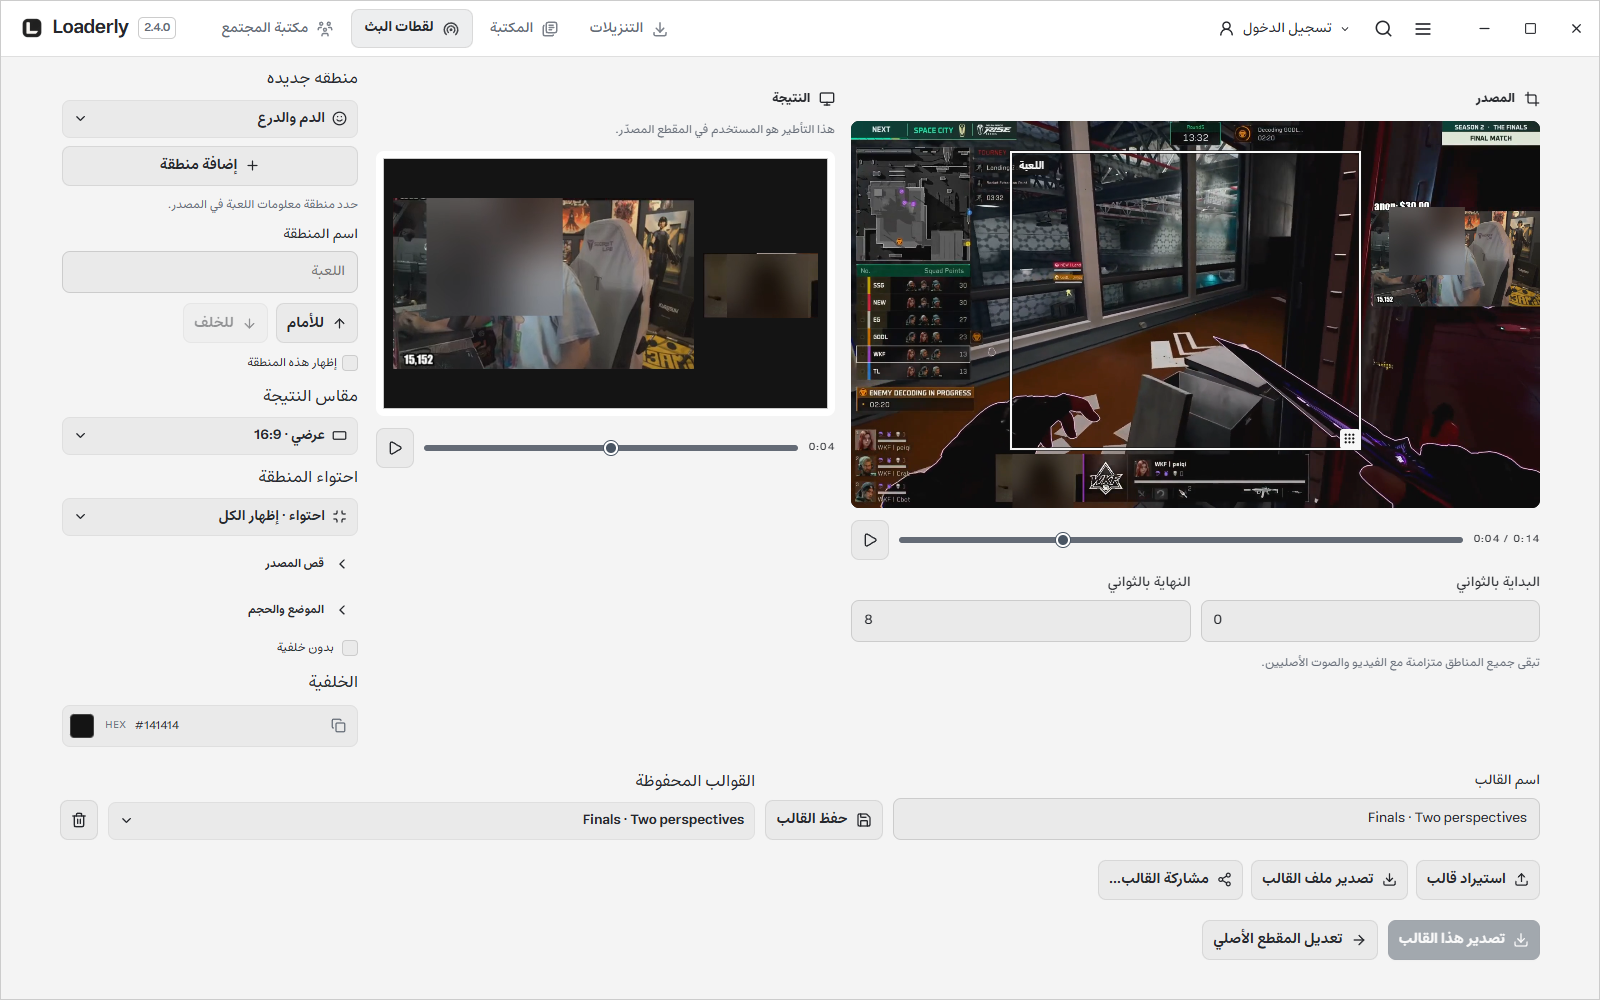Click the grid handle on source region box
Image resolution: width=1600 pixels, height=1000 pixels.
1349,438
